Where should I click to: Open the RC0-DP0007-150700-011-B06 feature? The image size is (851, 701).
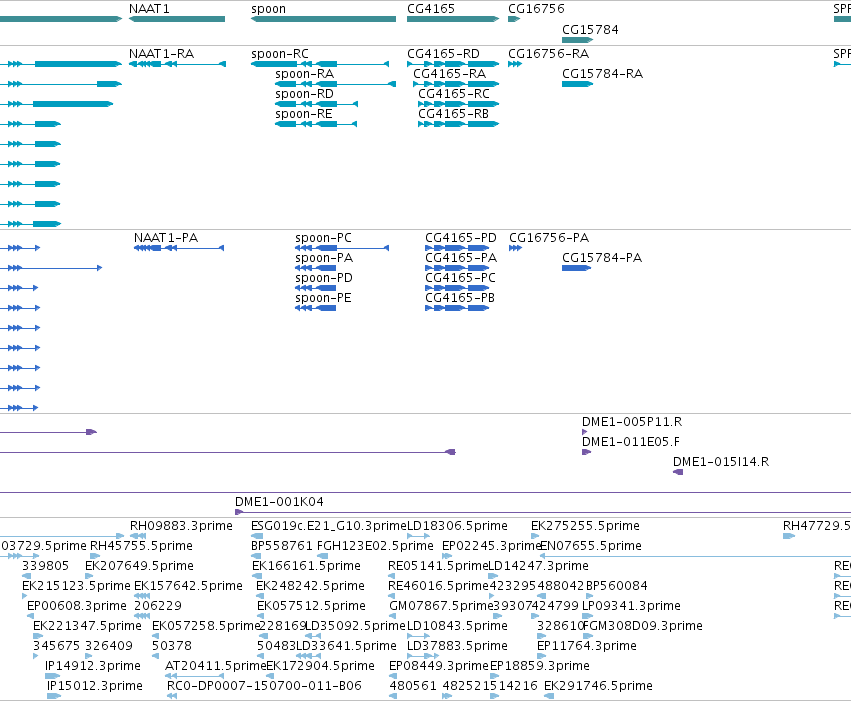172,696
